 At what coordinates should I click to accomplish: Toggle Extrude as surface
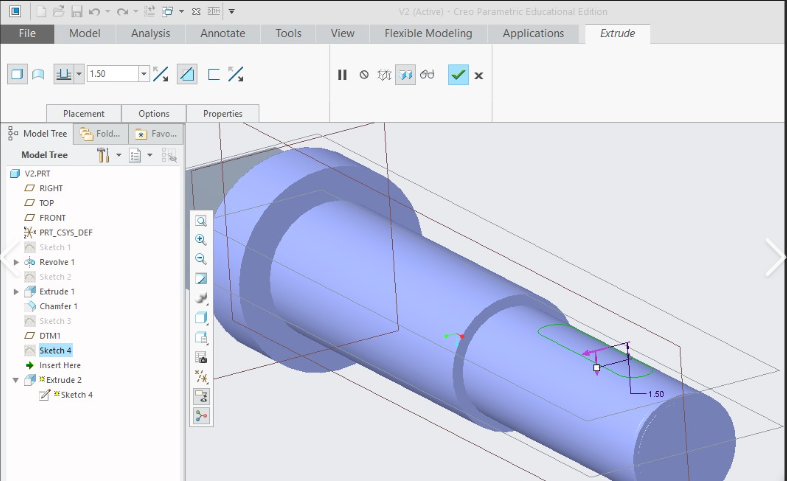click(38, 75)
